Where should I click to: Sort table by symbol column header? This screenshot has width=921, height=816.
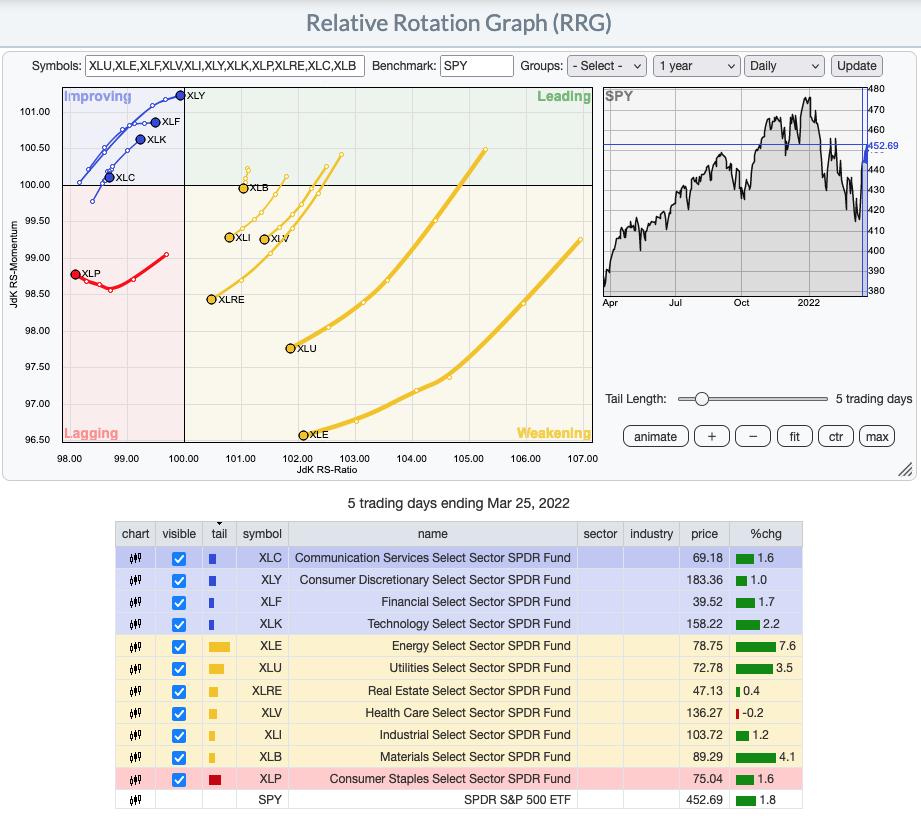coord(262,534)
